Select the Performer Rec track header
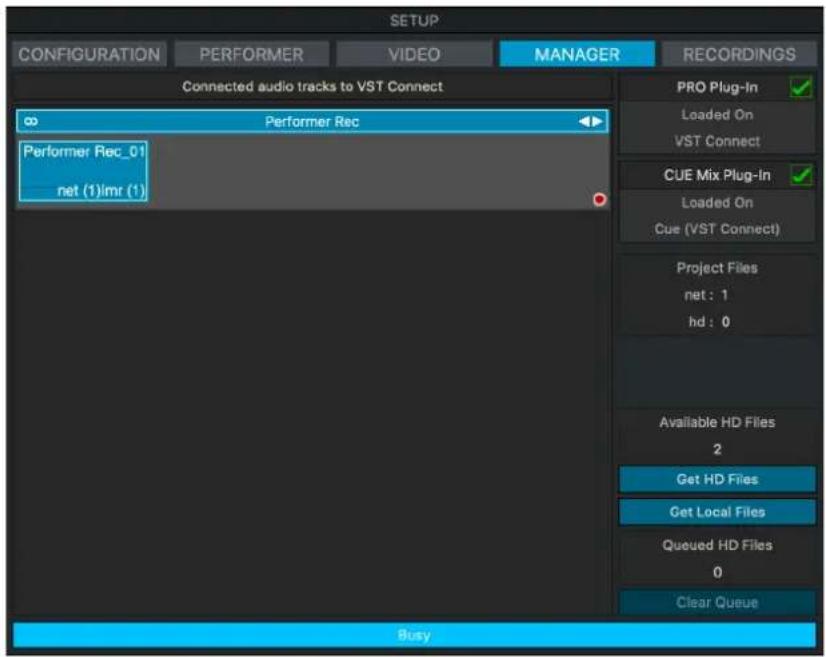This screenshot has height=657, width=826. tap(312, 122)
